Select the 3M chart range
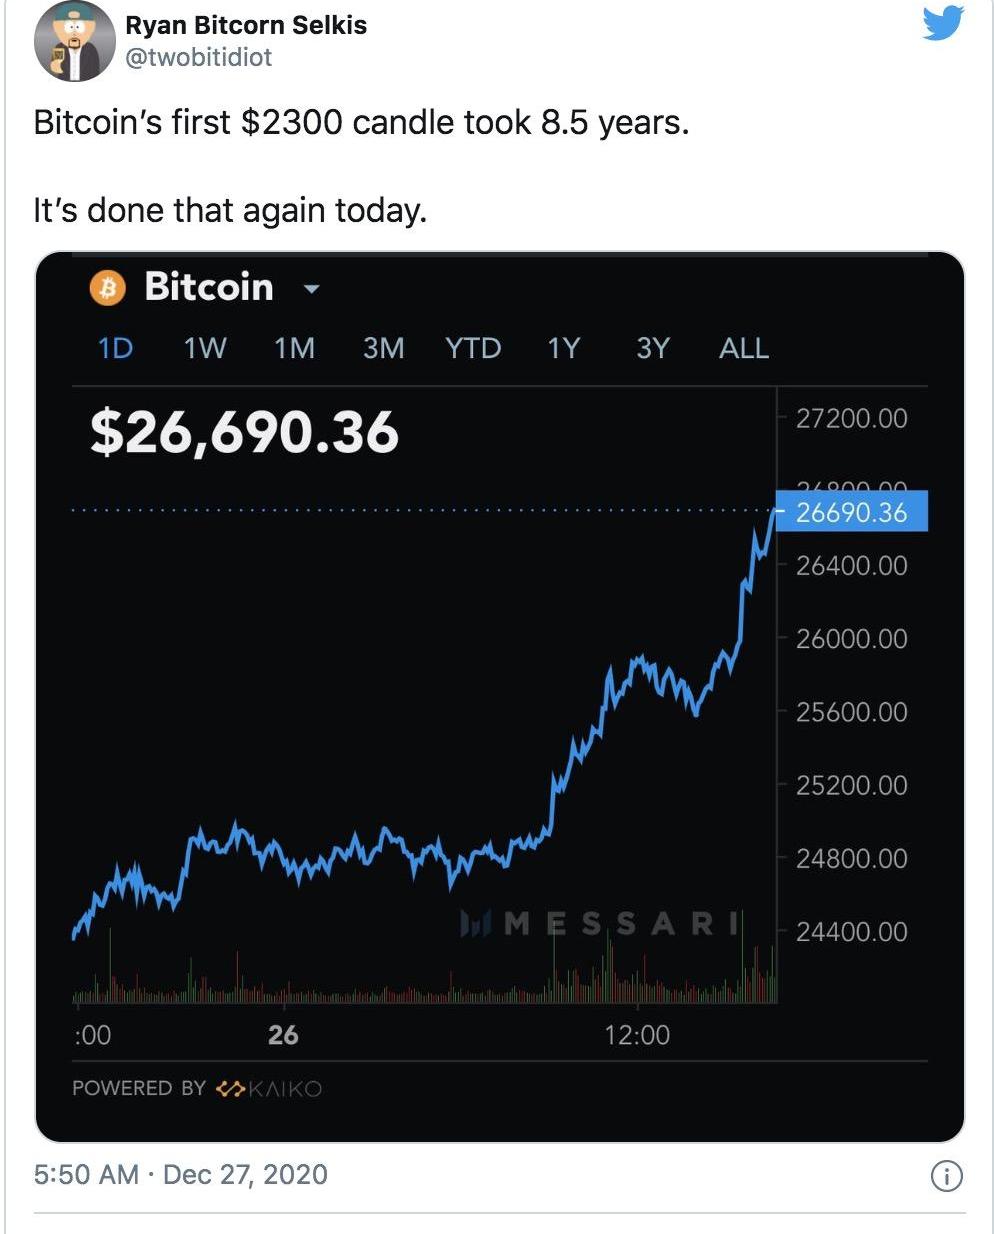The width and height of the screenshot is (994, 1234). 383,348
